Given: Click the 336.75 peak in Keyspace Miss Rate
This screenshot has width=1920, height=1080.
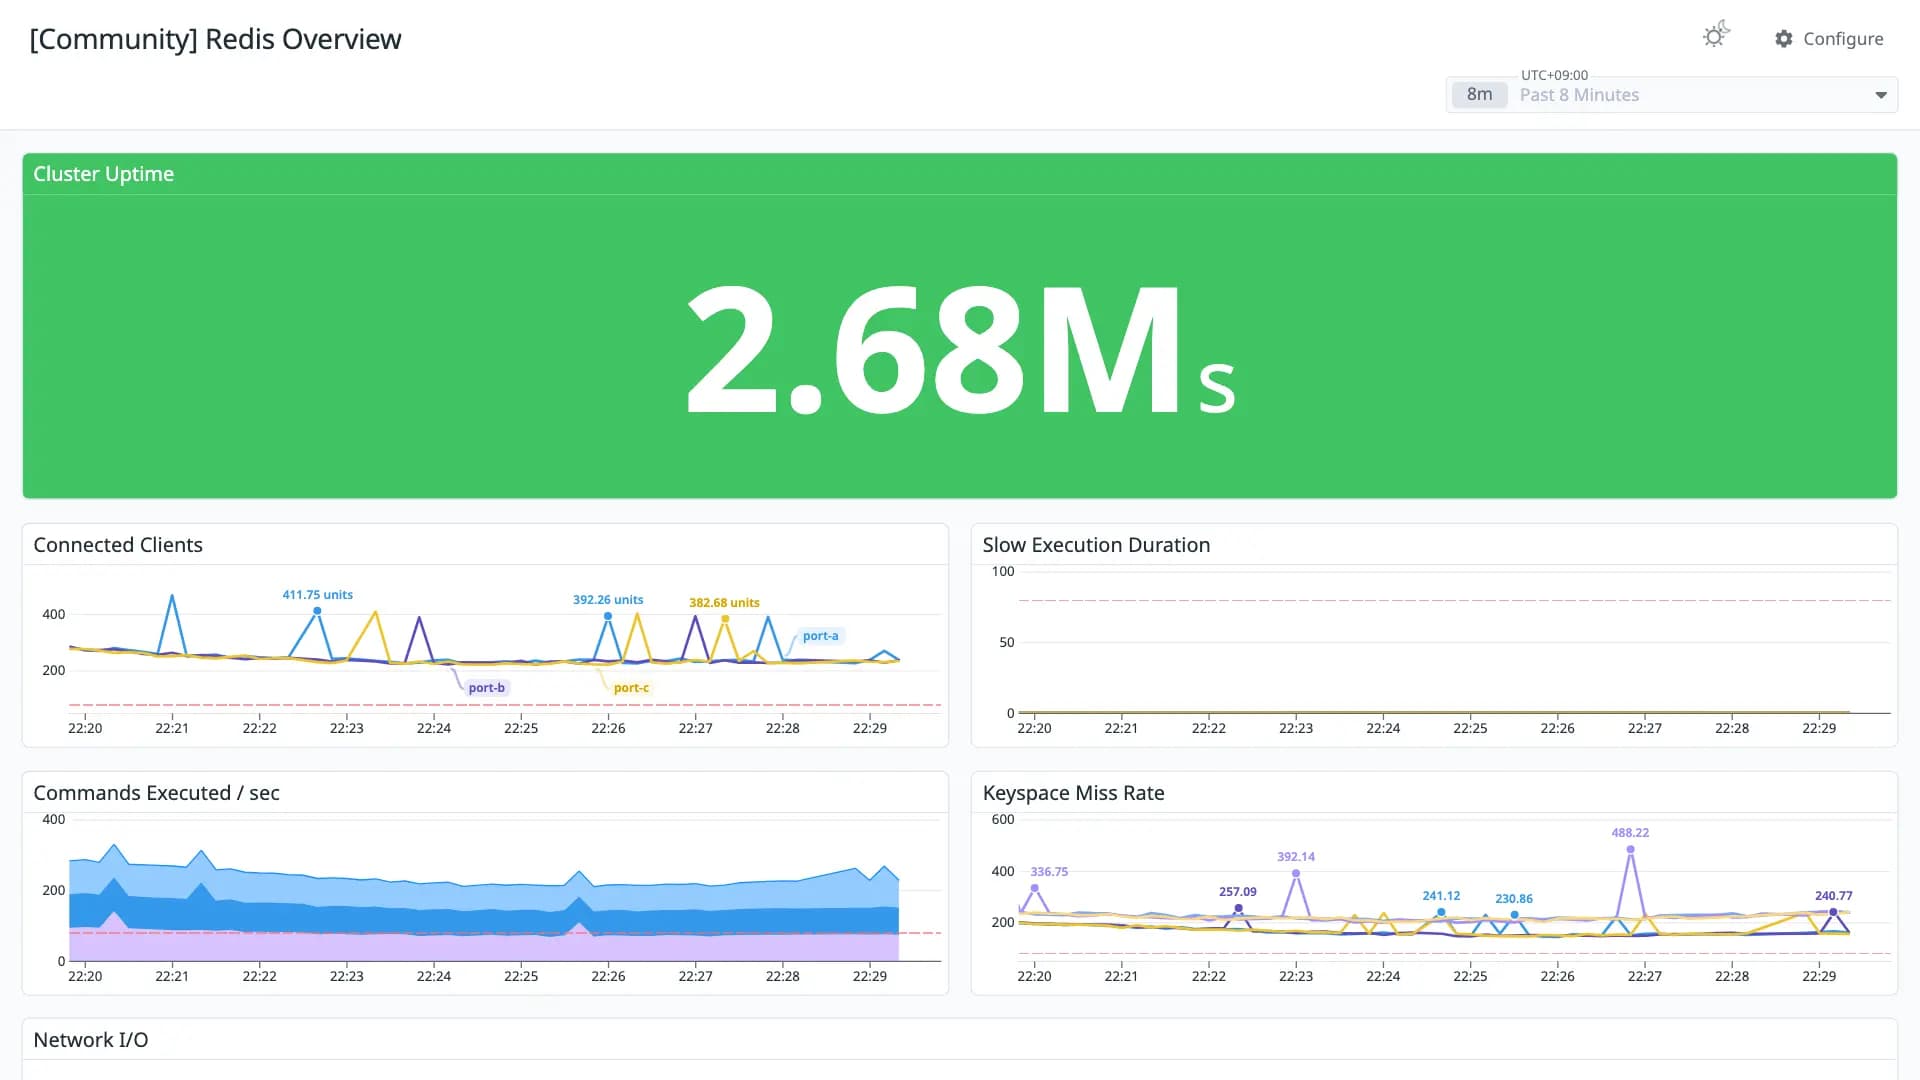Looking at the screenshot, I should (x=1034, y=888).
